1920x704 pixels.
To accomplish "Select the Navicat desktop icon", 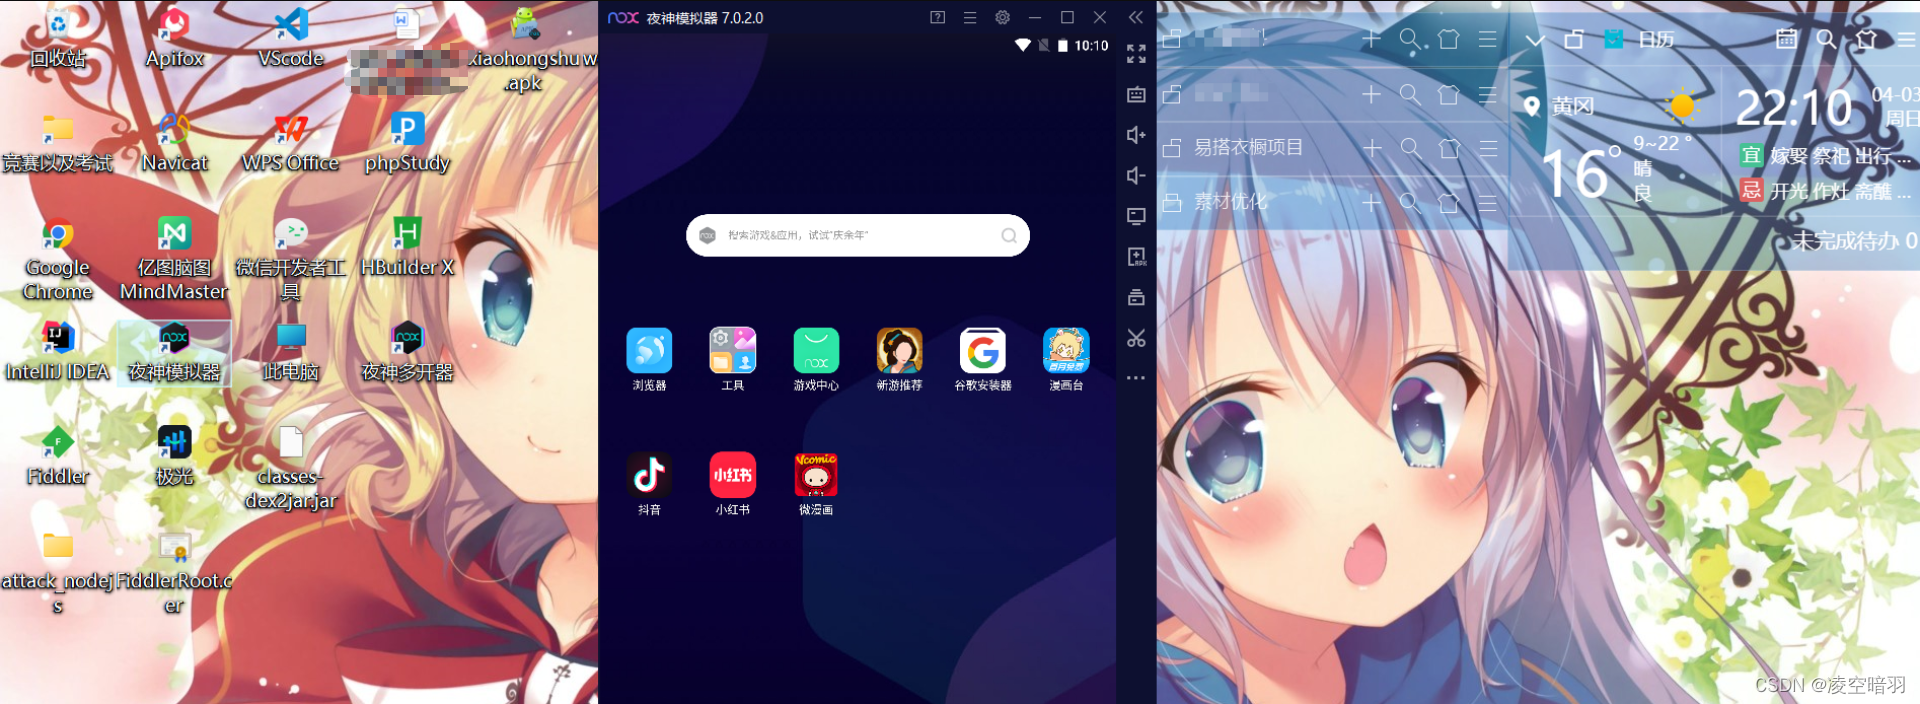I will pyautogui.click(x=175, y=142).
